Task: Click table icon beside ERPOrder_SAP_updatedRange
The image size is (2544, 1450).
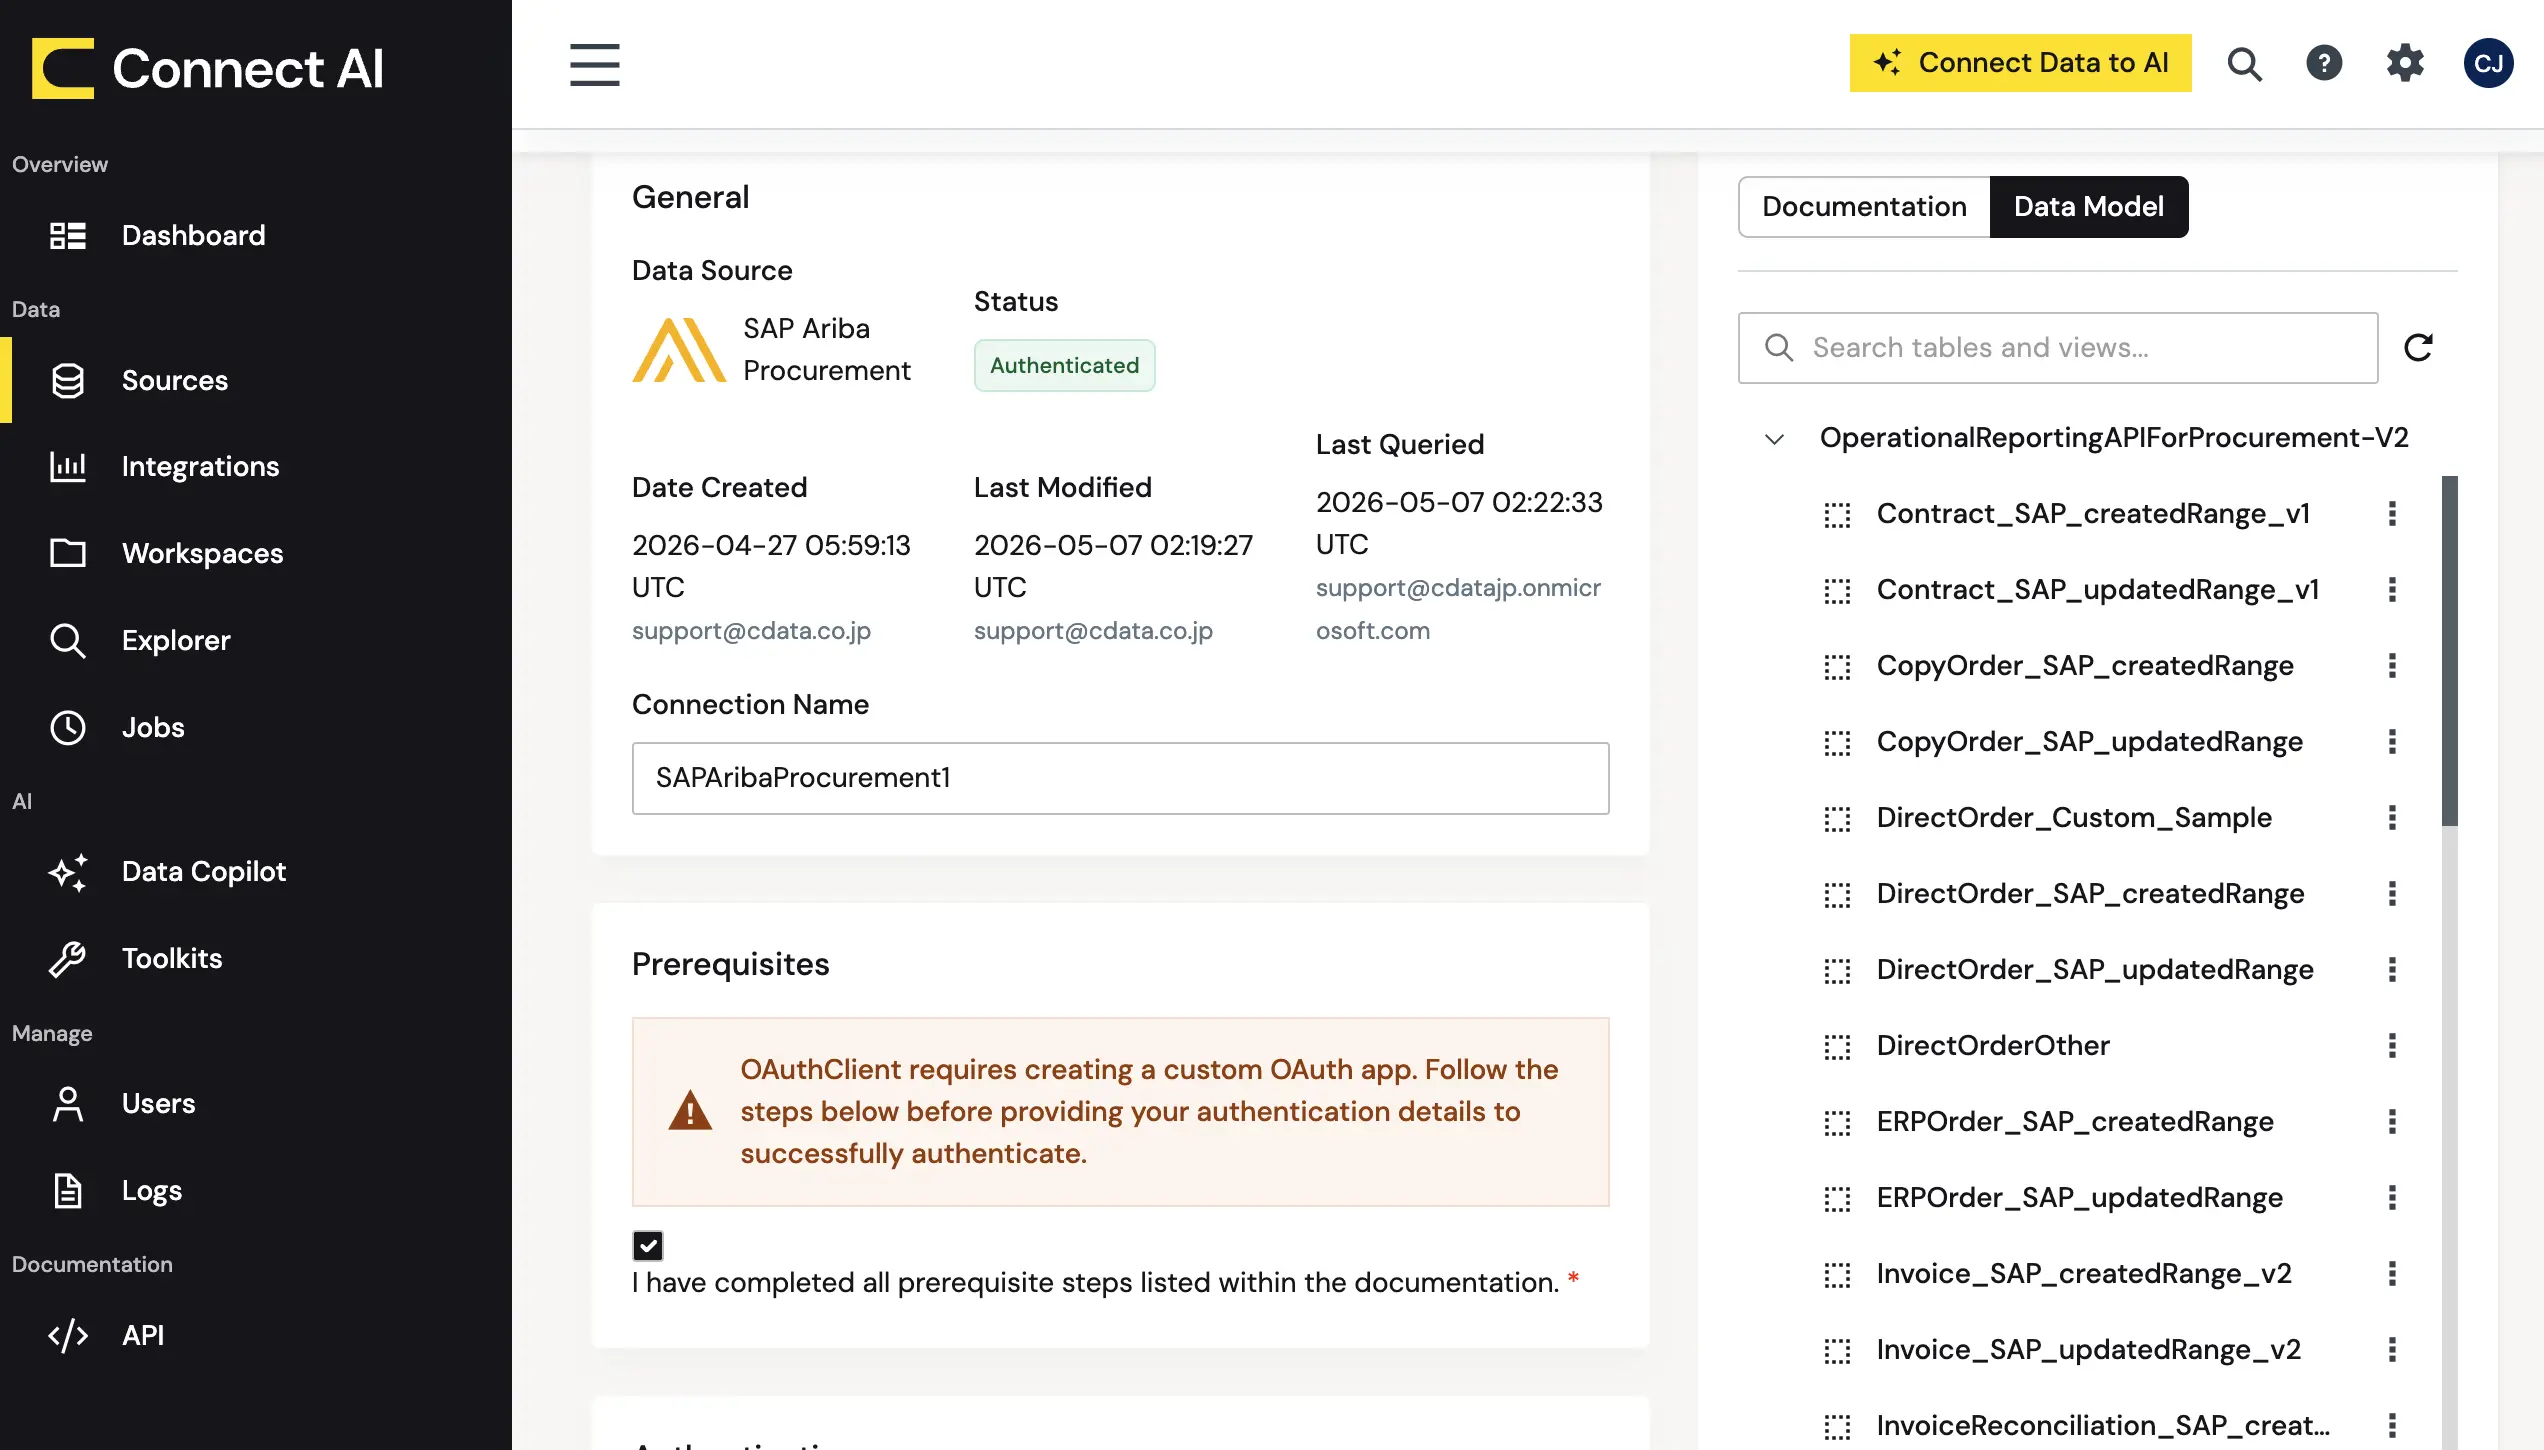Action: 1837,1199
